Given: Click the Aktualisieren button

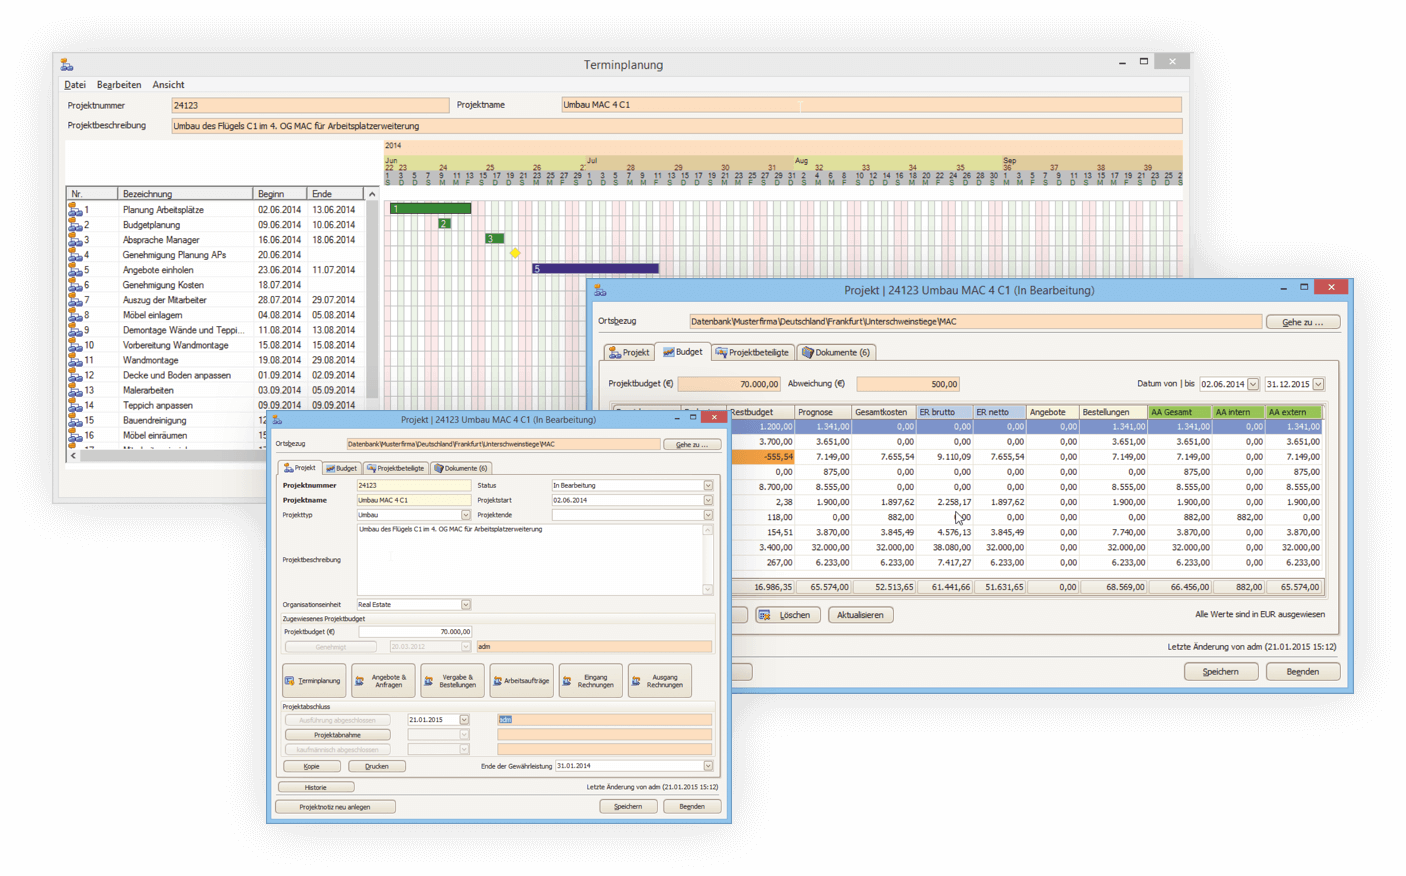Looking at the screenshot, I should [860, 615].
